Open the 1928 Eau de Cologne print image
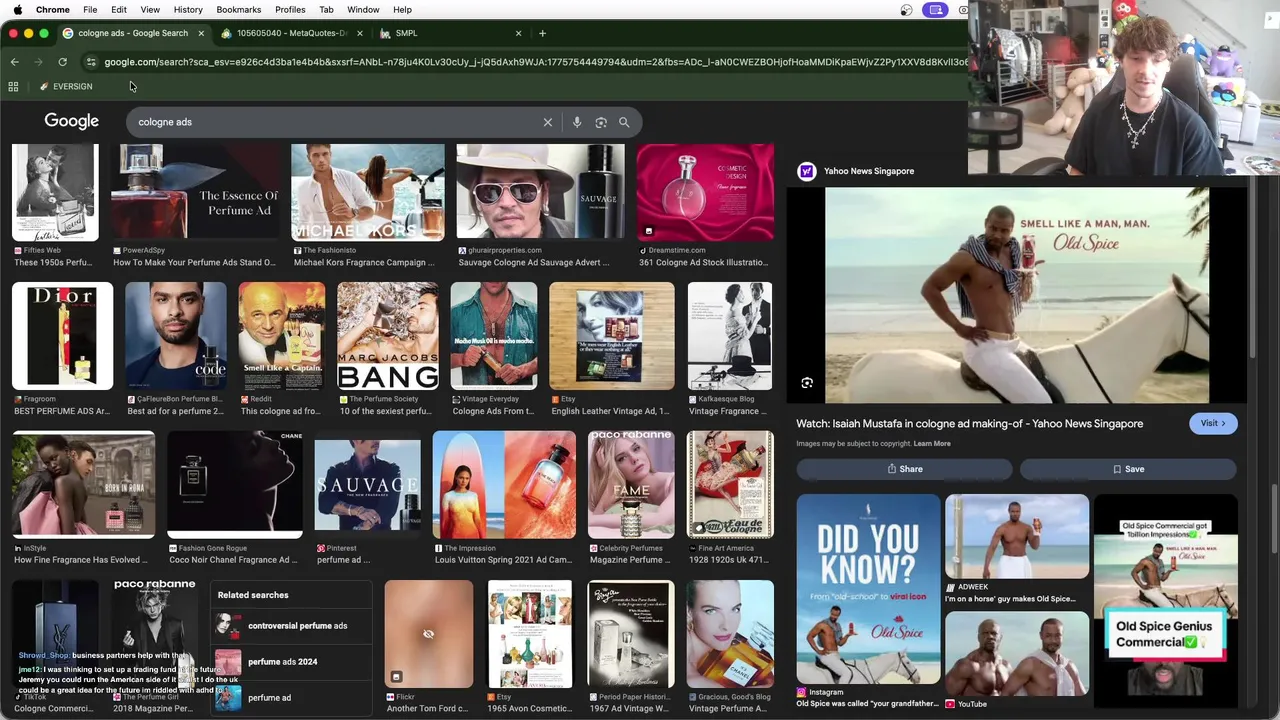The image size is (1280, 720). click(730, 485)
